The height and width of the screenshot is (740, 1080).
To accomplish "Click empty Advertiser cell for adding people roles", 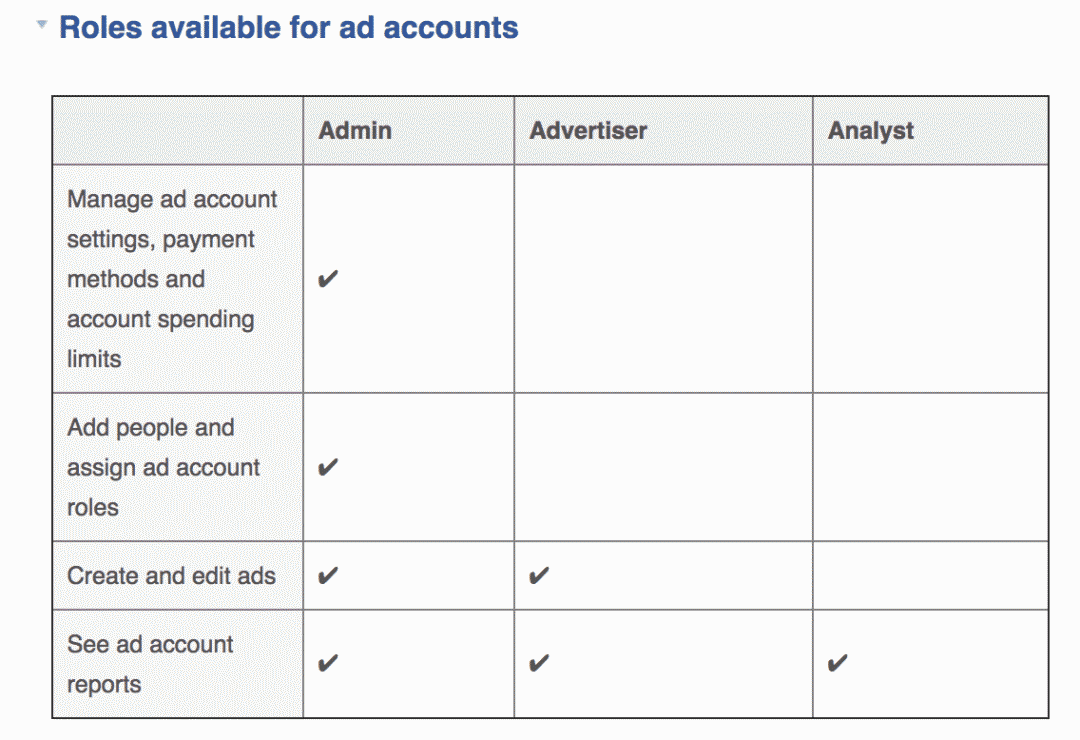I will point(663,467).
